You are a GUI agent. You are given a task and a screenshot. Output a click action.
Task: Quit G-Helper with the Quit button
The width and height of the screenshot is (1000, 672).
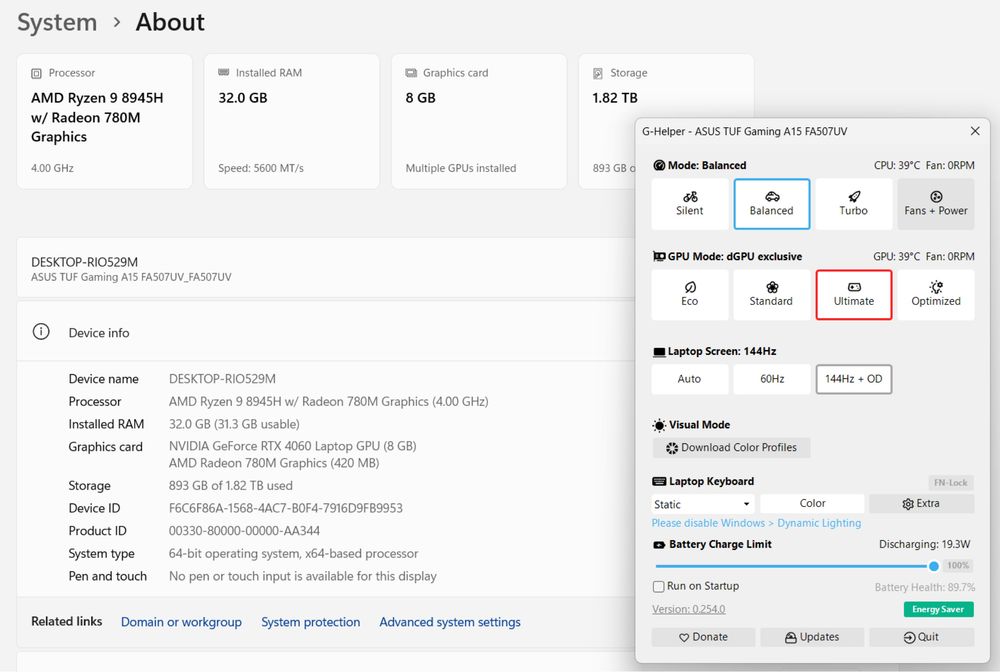[921, 637]
